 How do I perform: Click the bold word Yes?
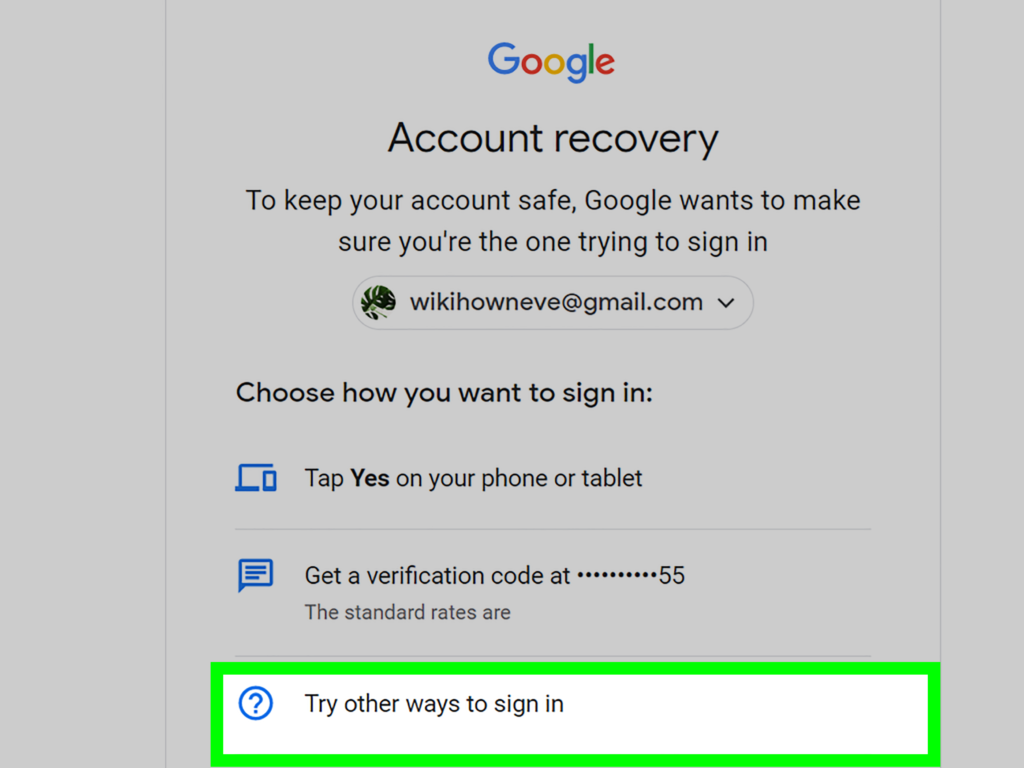pyautogui.click(x=370, y=478)
